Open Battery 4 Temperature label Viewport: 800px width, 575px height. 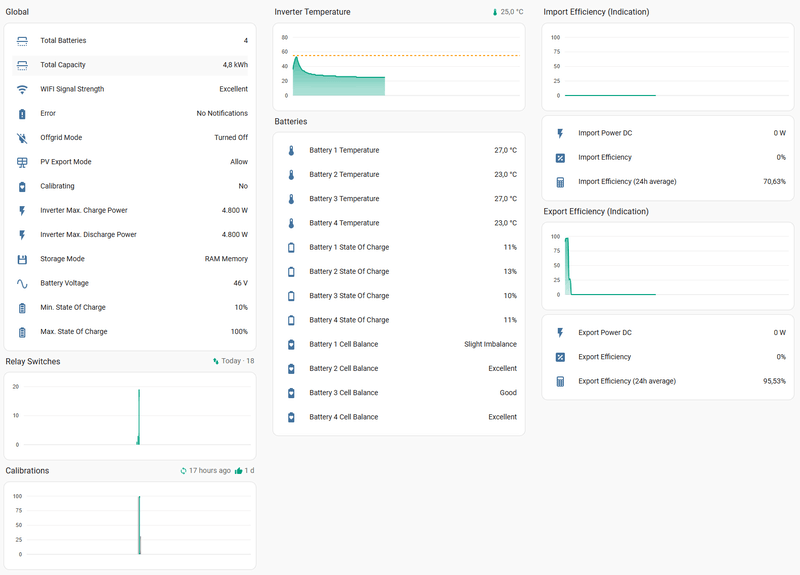[344, 223]
